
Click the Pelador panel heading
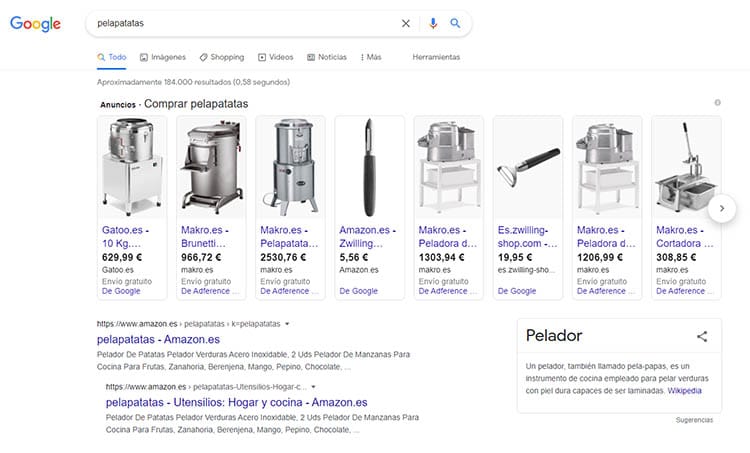tap(553, 336)
